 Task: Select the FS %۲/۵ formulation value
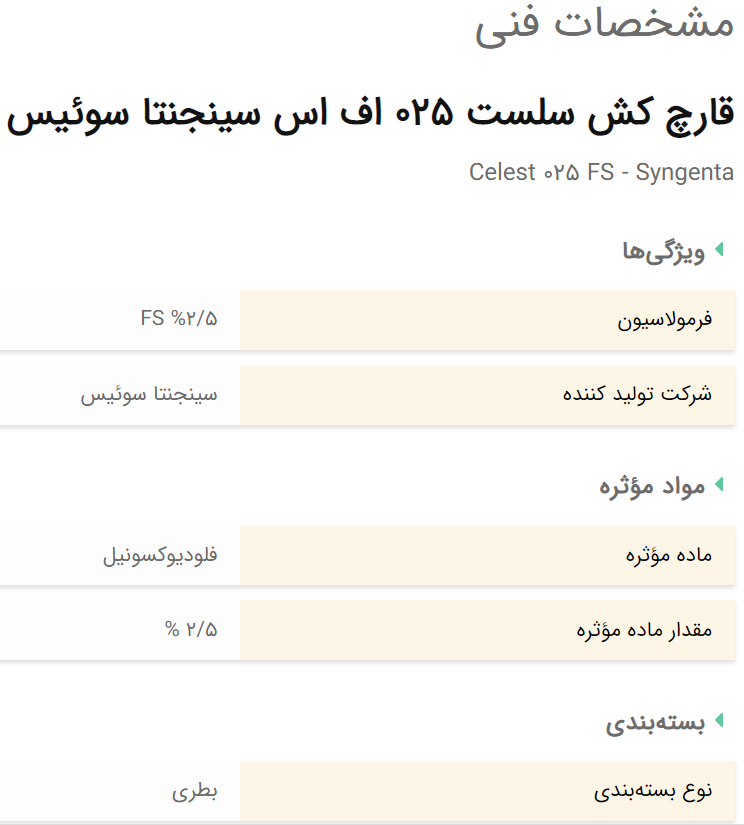[x=179, y=318]
